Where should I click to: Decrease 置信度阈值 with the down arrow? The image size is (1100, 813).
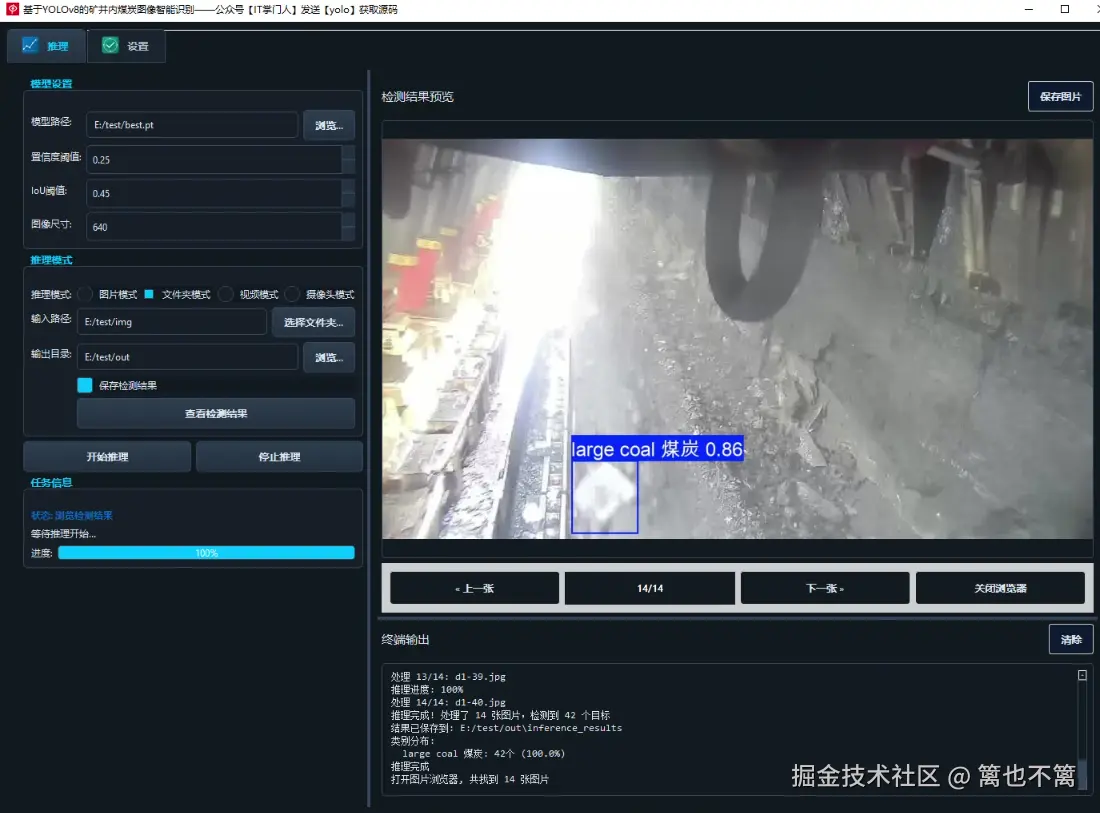pos(348,166)
